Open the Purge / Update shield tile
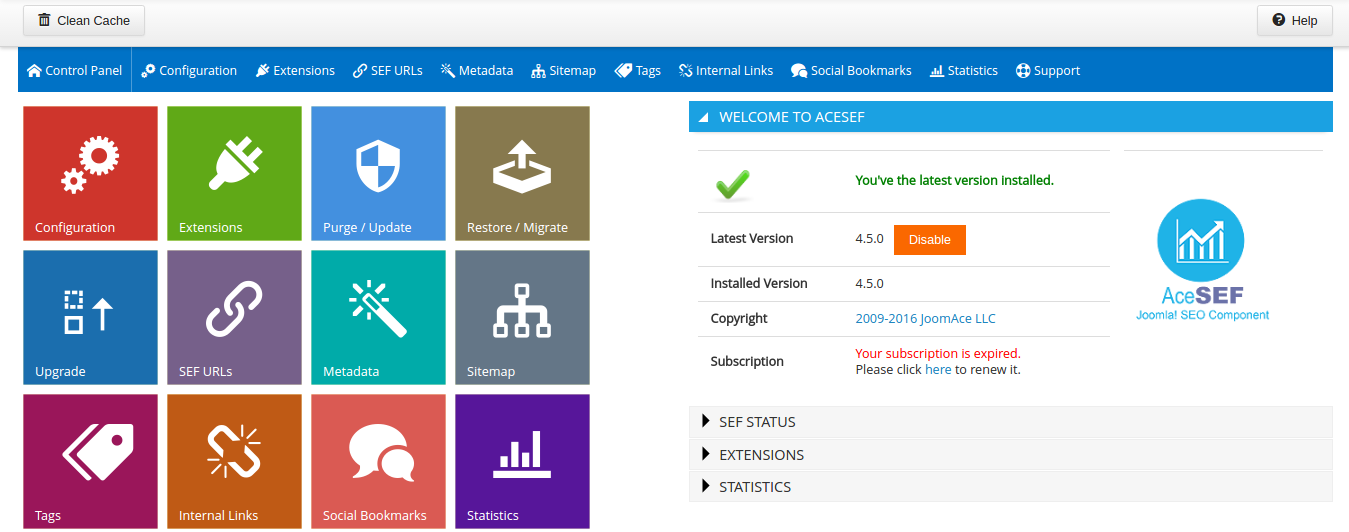This screenshot has width=1349, height=532. [x=378, y=174]
